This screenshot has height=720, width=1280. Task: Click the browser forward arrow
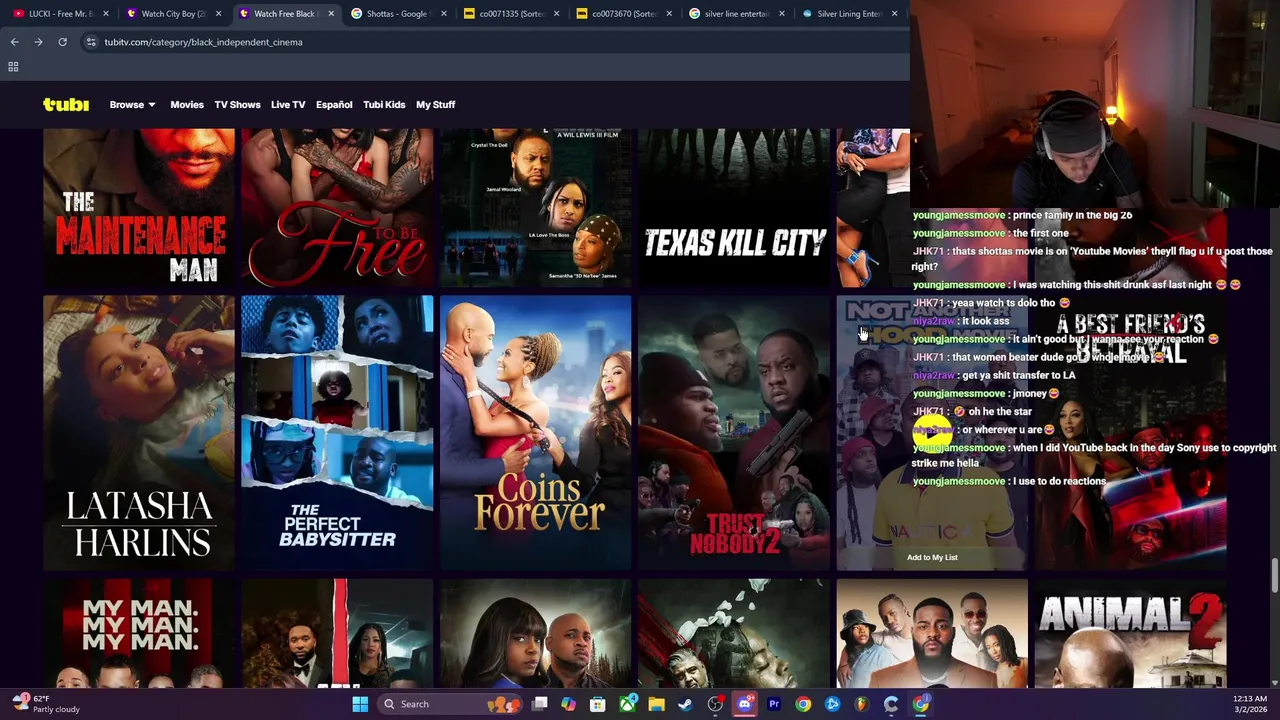(x=38, y=42)
